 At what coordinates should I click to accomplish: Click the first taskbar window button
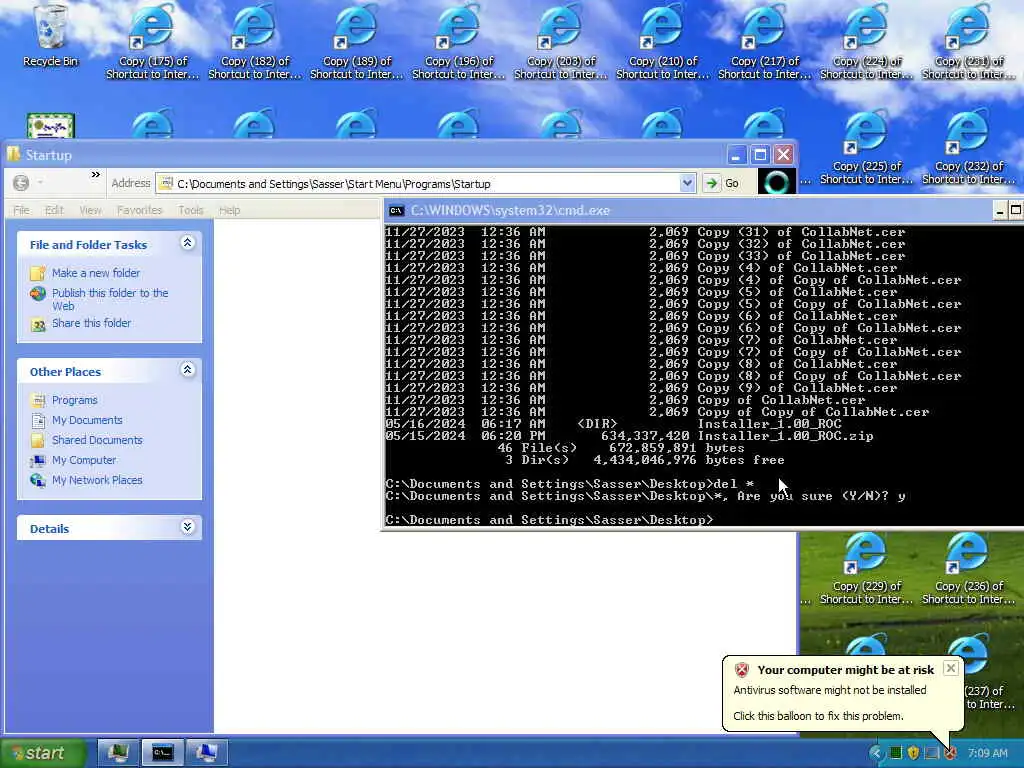pos(118,753)
